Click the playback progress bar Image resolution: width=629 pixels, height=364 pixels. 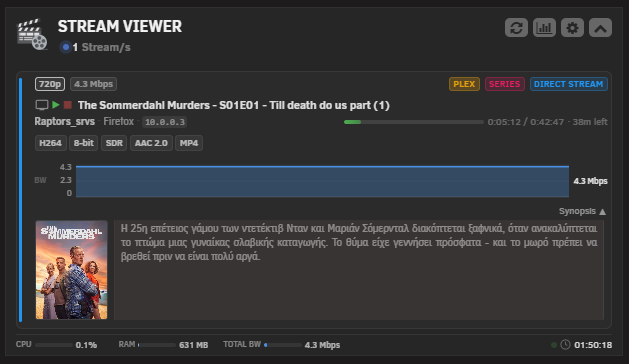coord(414,122)
